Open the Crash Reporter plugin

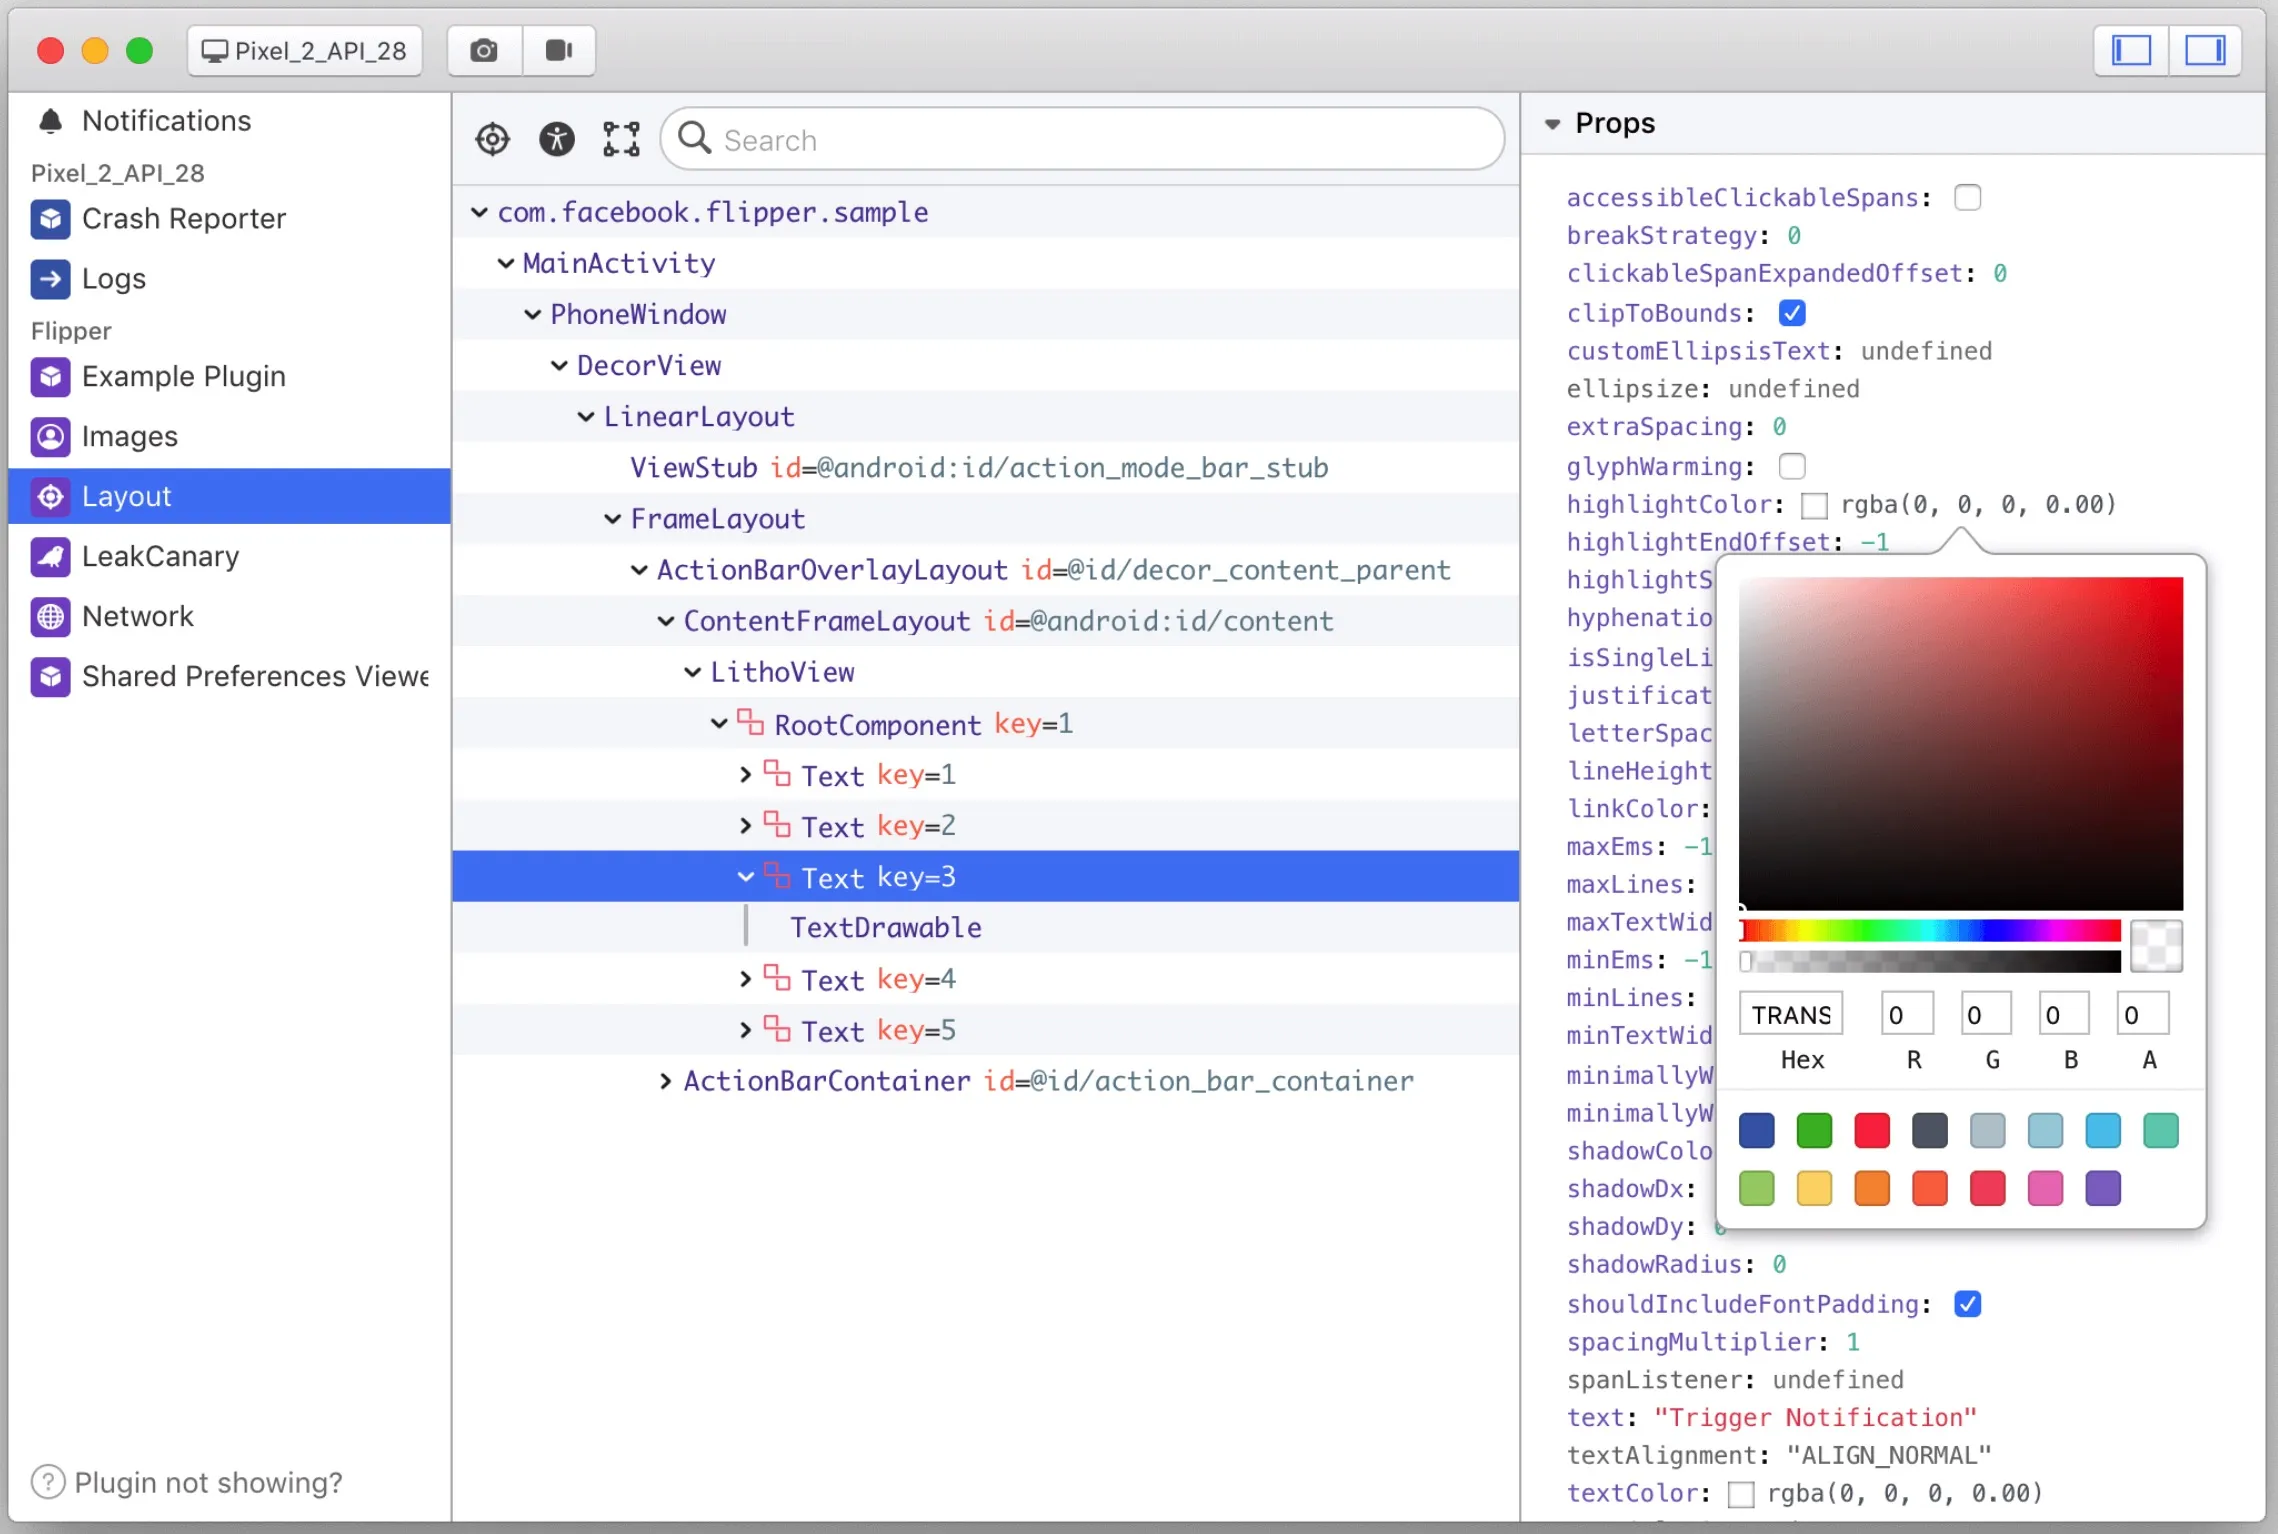tap(183, 219)
